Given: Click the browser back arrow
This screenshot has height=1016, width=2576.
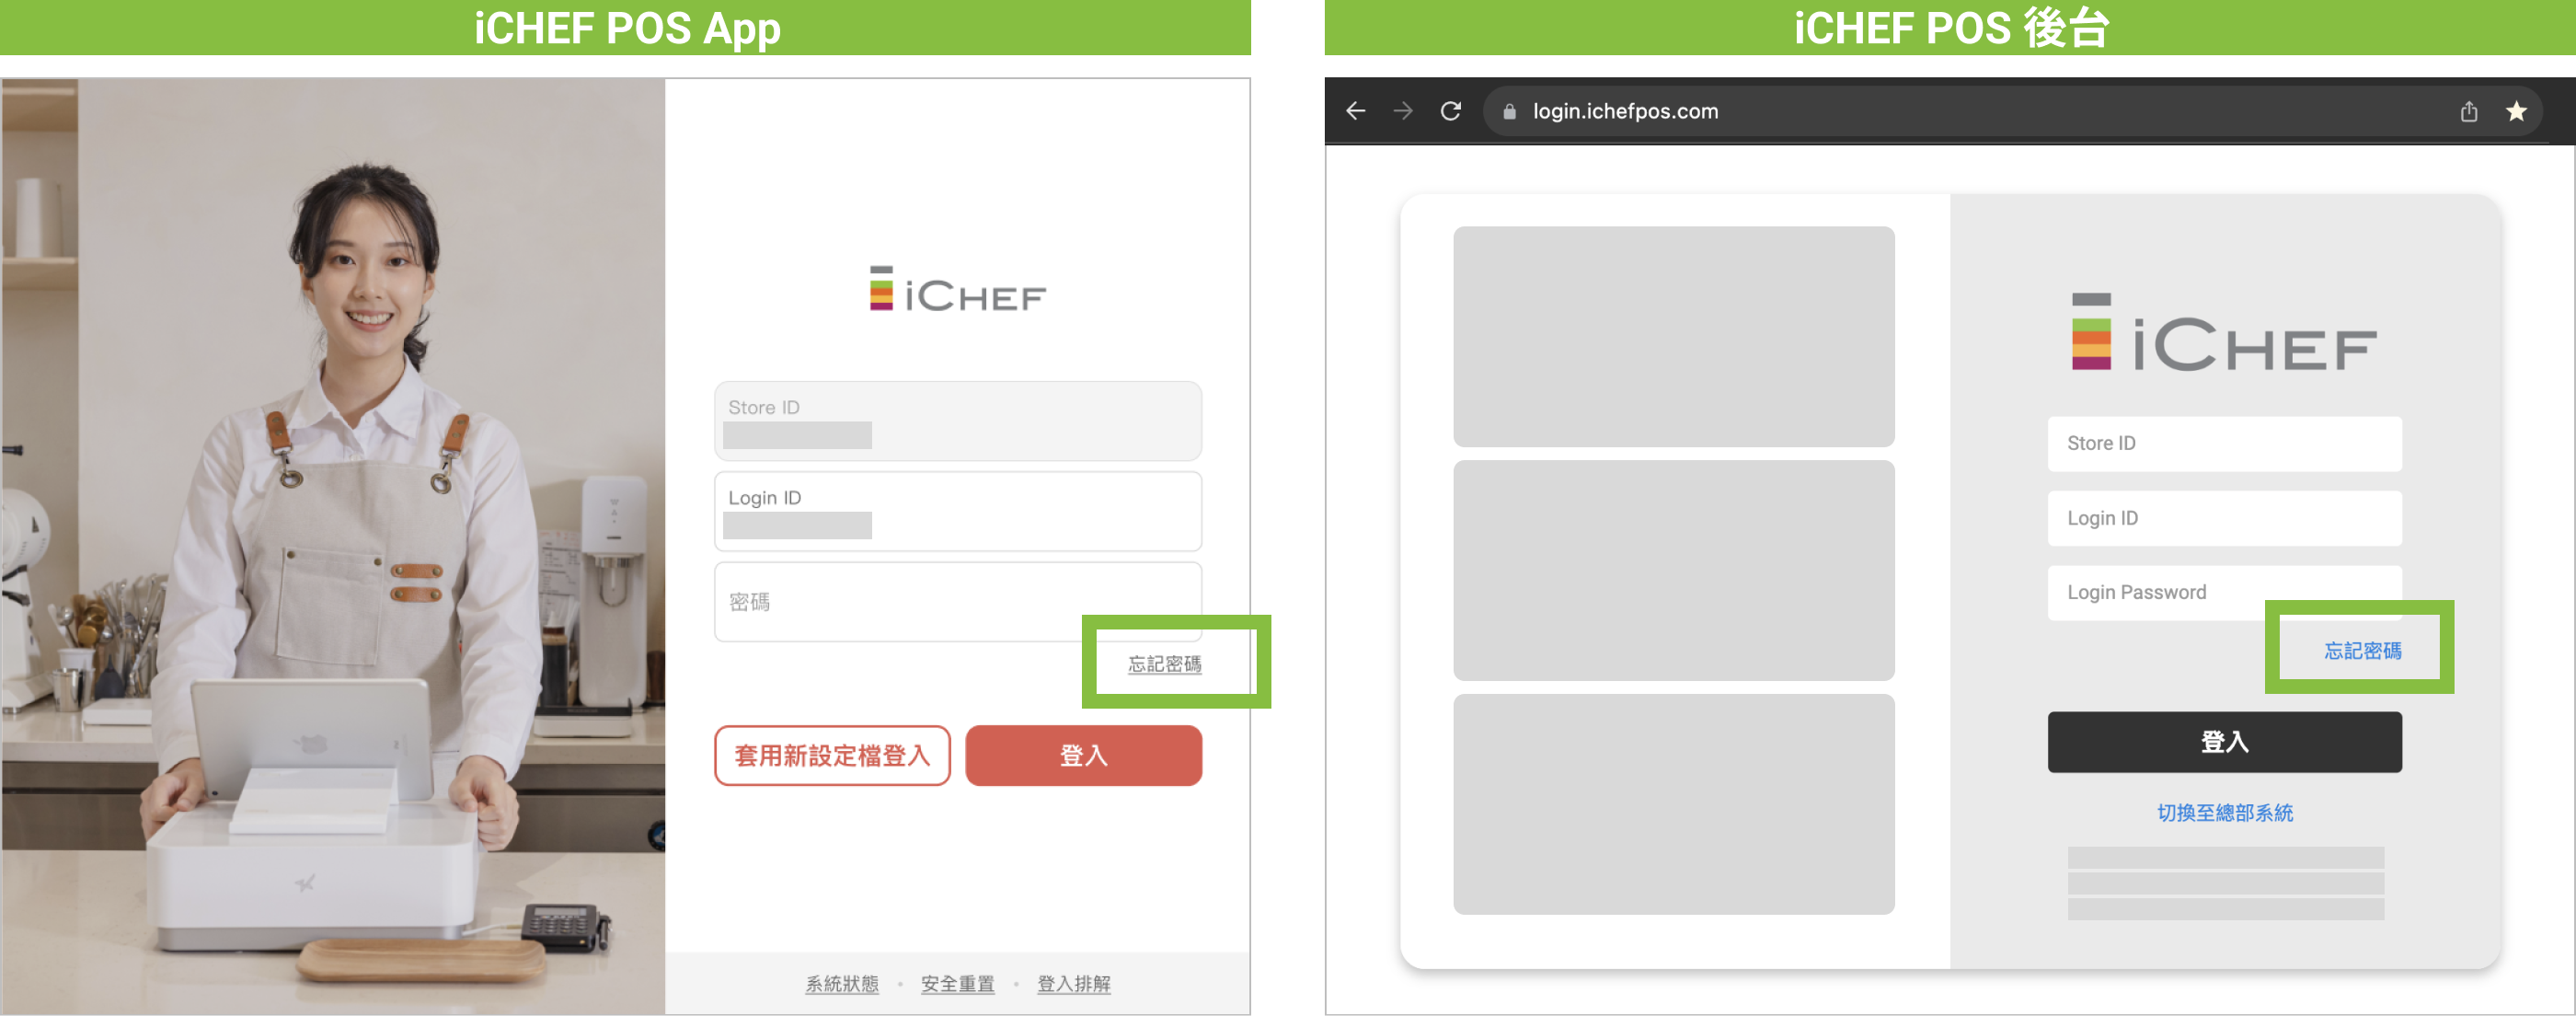Looking at the screenshot, I should tap(1356, 111).
